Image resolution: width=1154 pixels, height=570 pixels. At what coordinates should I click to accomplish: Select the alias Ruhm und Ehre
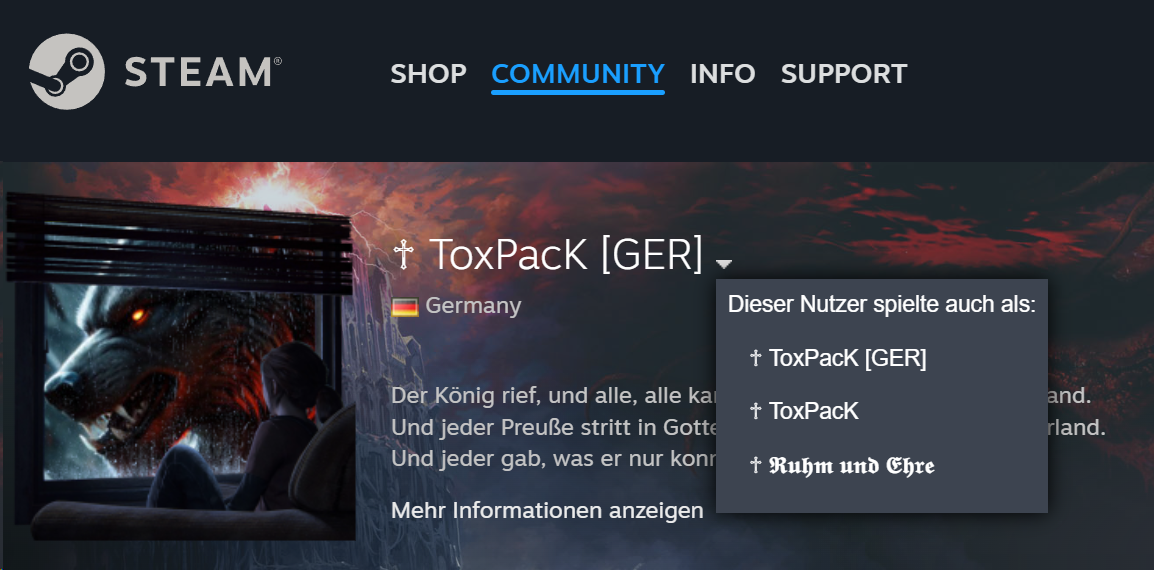(842, 466)
